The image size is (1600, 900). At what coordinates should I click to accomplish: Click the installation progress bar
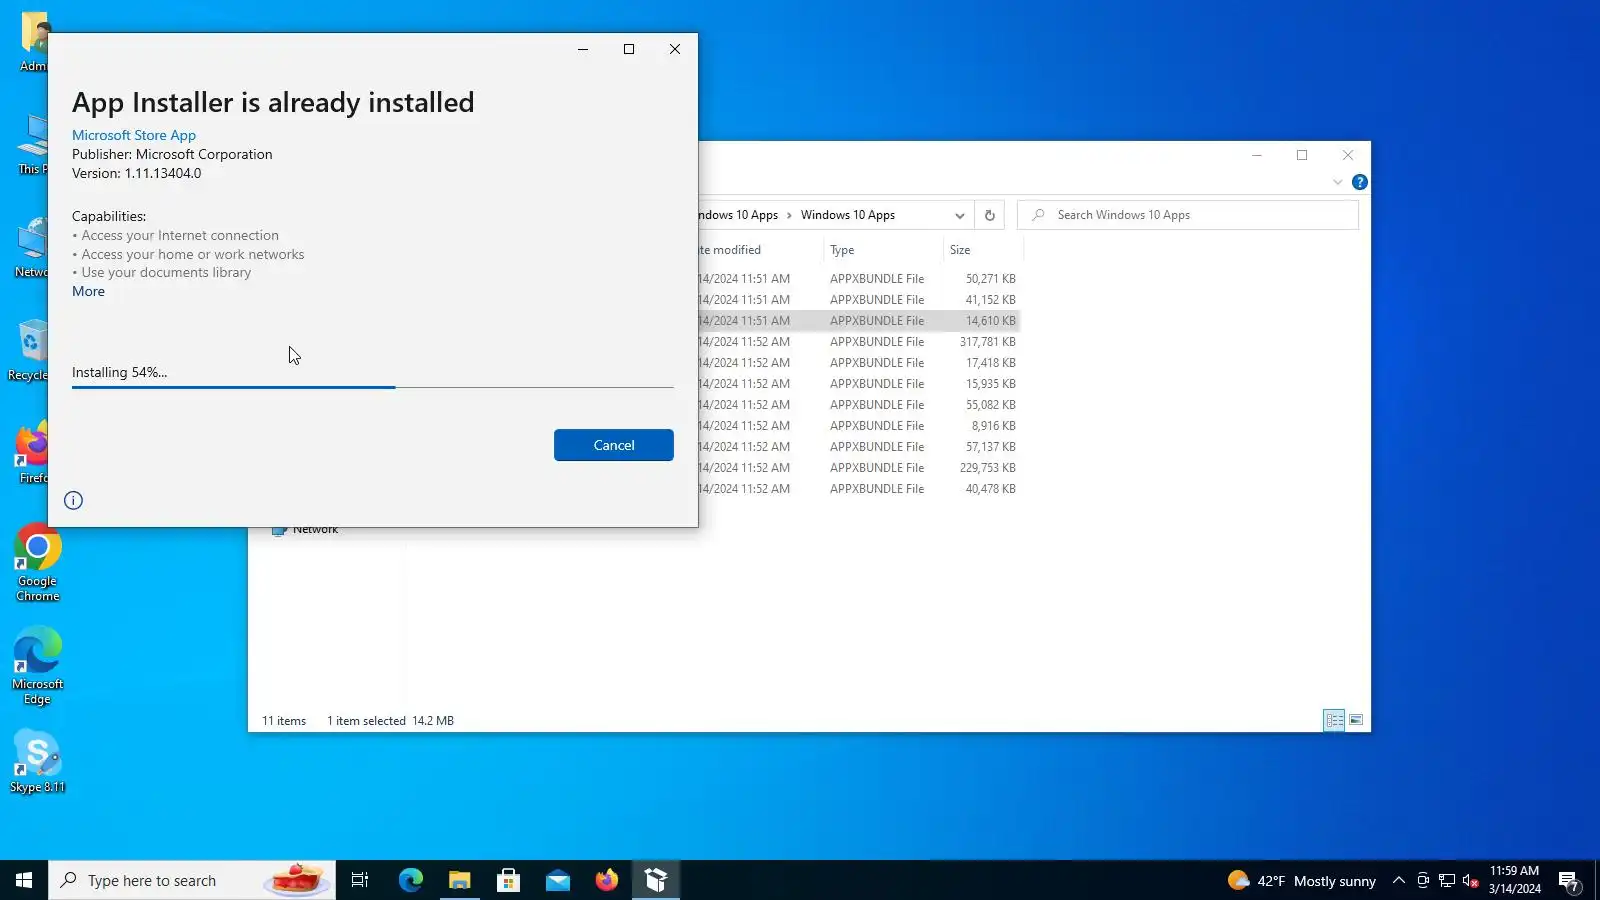pyautogui.click(x=372, y=386)
